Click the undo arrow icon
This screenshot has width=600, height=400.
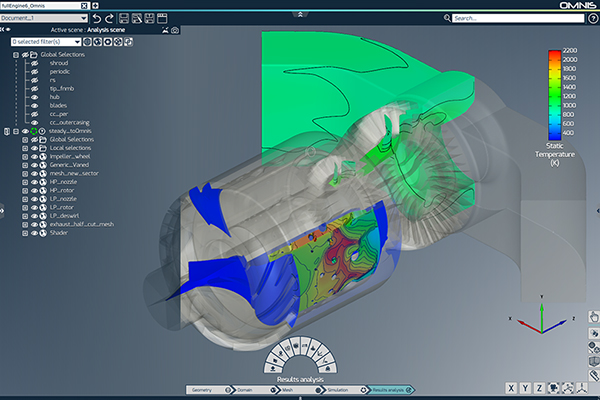(97, 18)
